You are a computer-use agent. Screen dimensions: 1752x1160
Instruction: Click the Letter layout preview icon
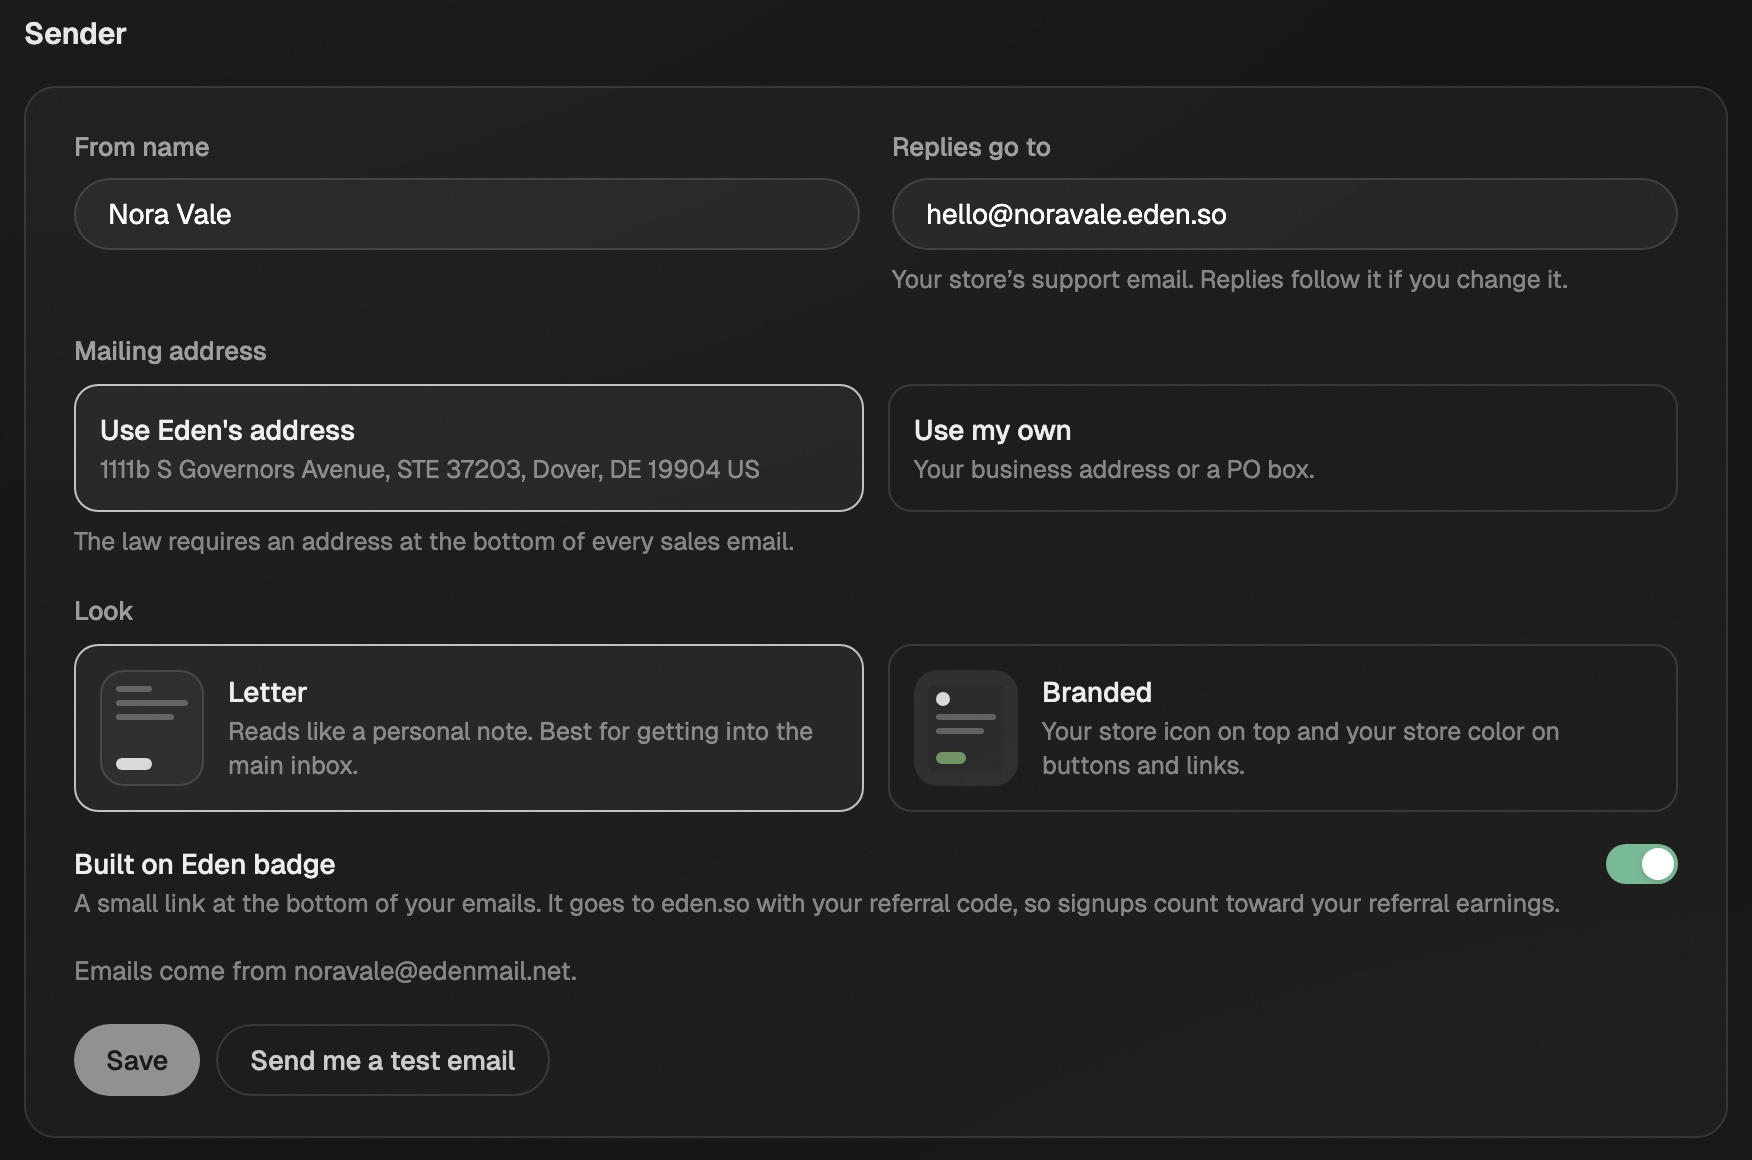[x=152, y=728]
